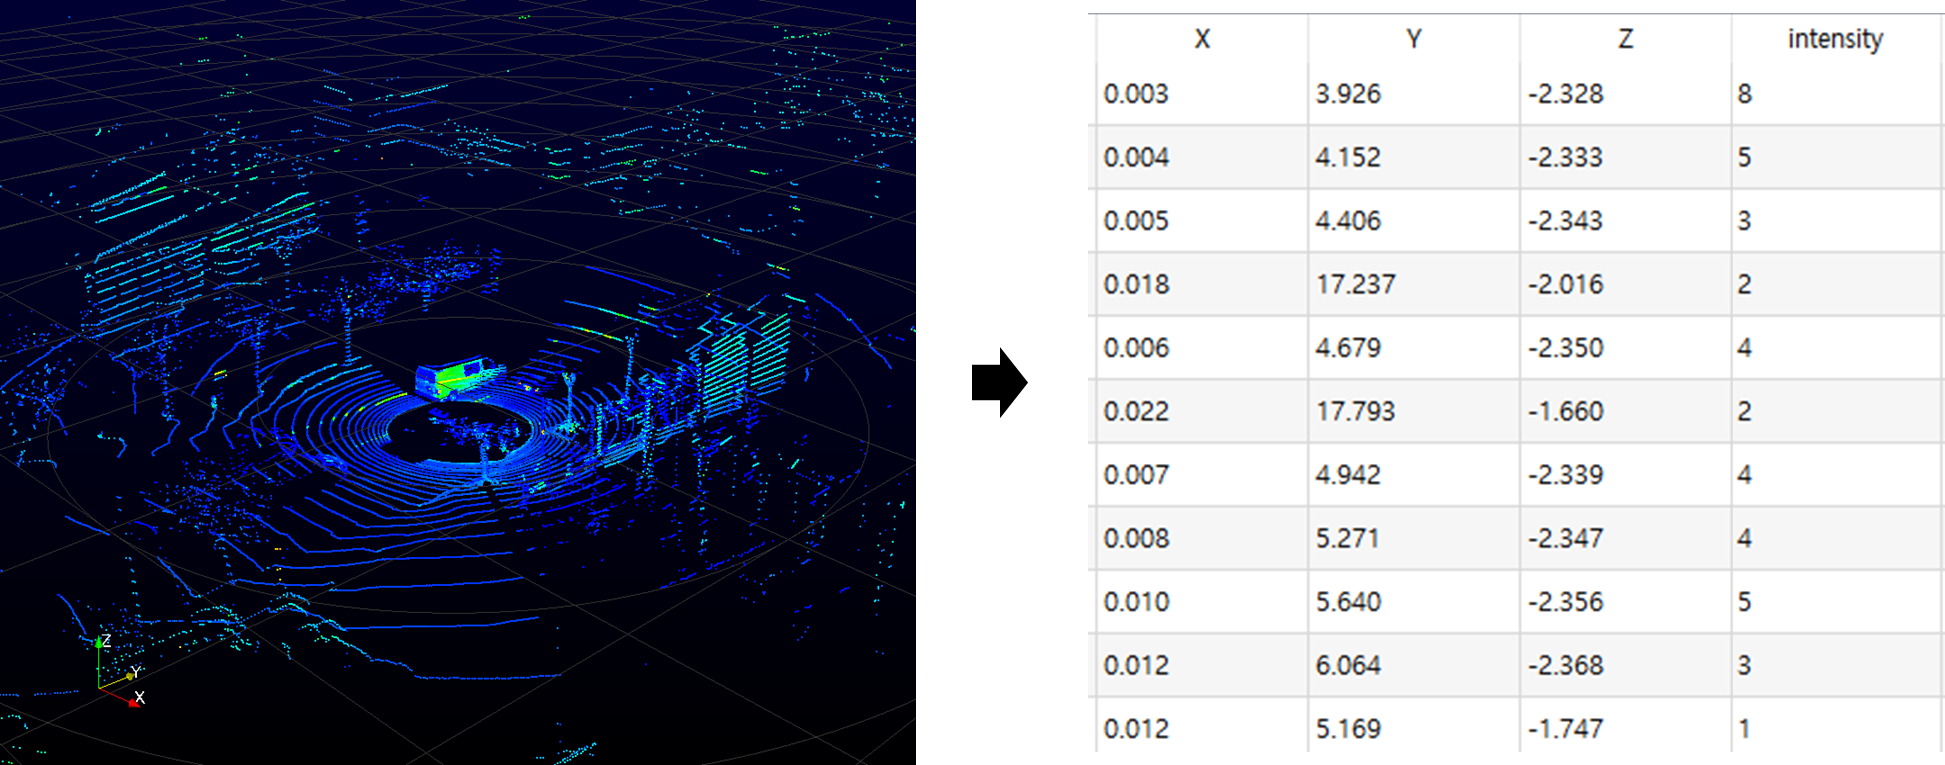This screenshot has height=765, width=1945.
Task: Click the cell with Y value 4.406
Action: [1348, 221]
